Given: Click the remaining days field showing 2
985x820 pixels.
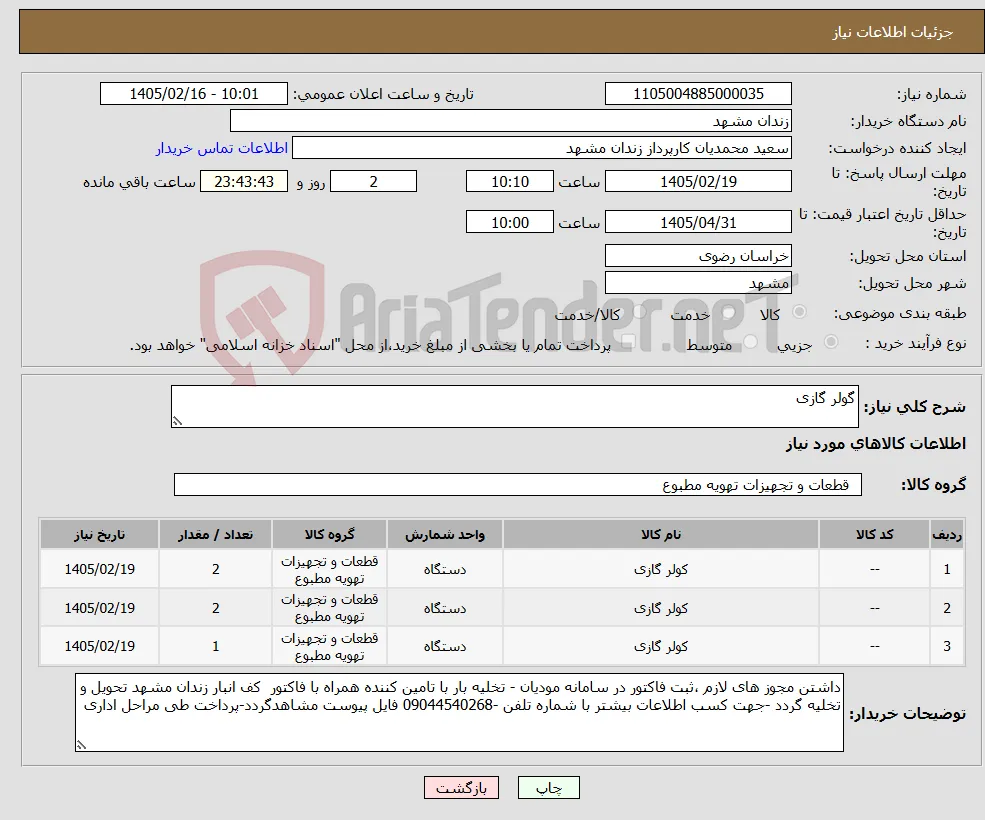Looking at the screenshot, I should click(373, 182).
